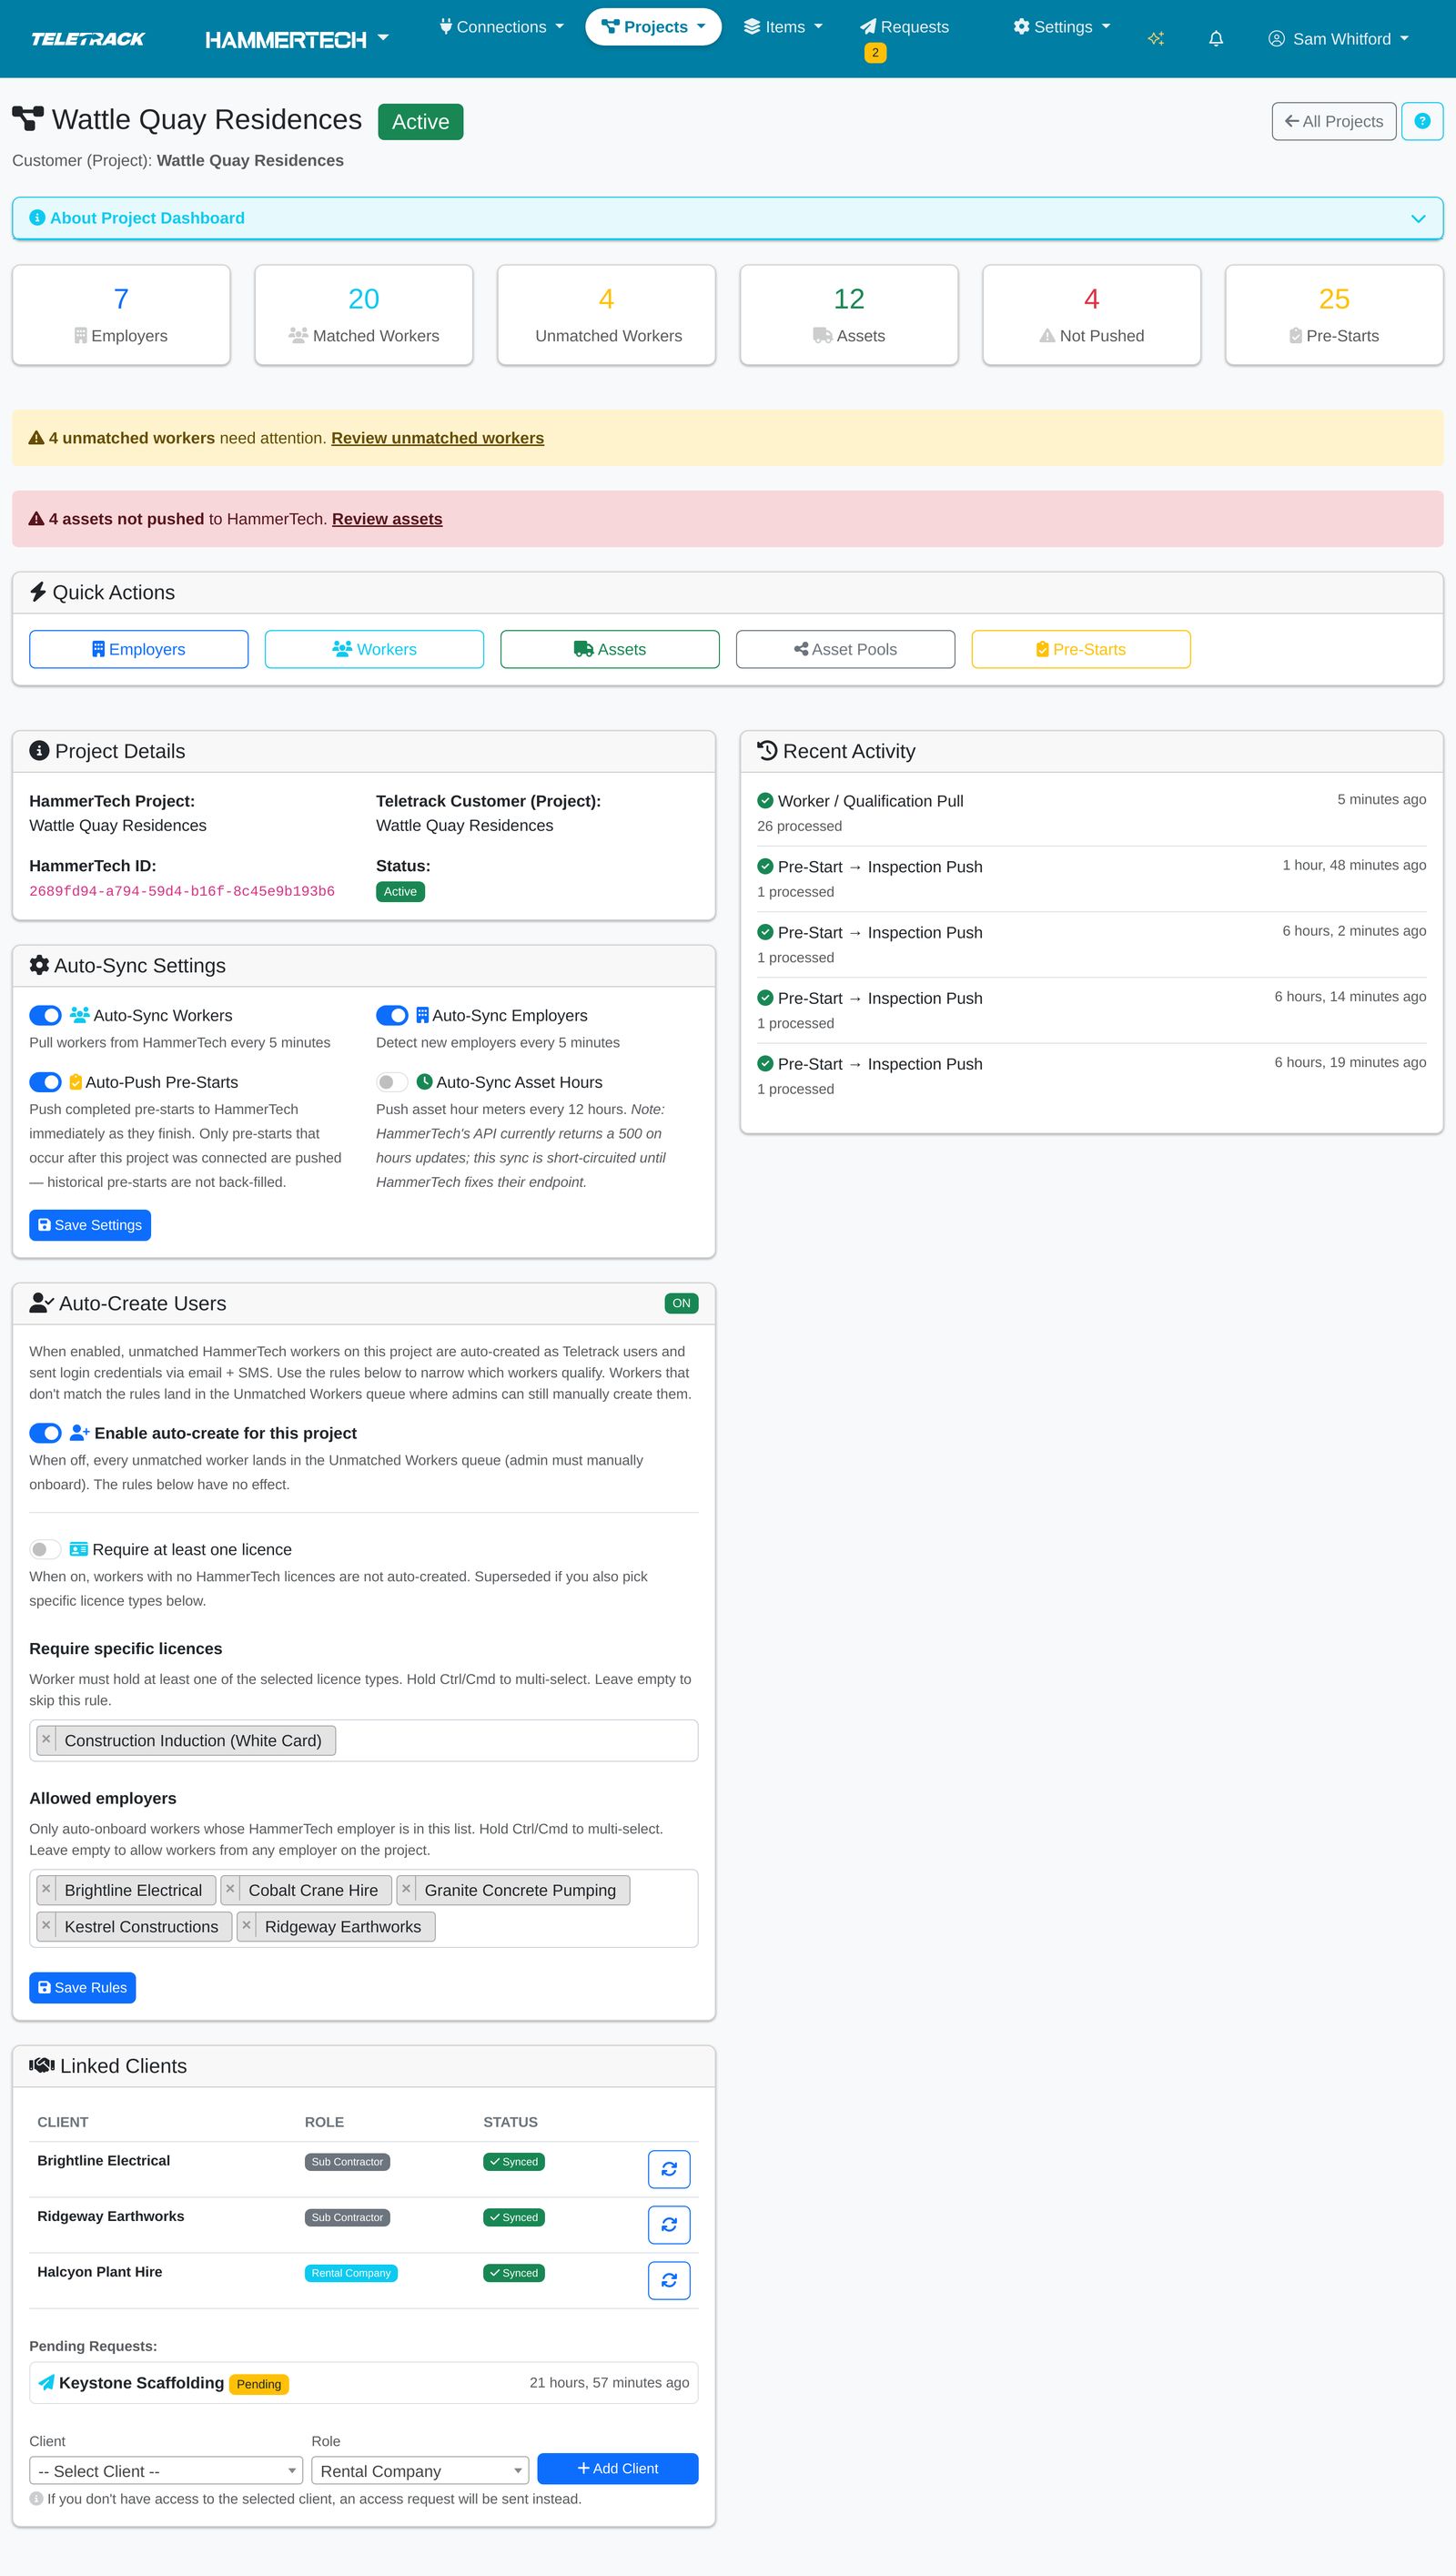Open the Role dropdown showing Rental Company
The image size is (1456, 2576).
click(420, 2471)
